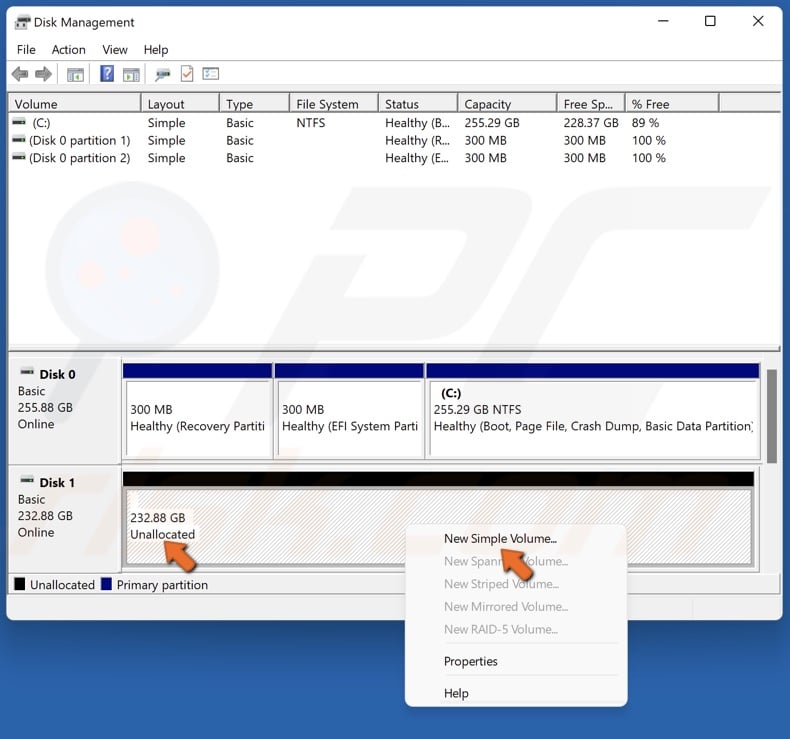Open the File menu
This screenshot has height=739, width=790.
pos(26,50)
